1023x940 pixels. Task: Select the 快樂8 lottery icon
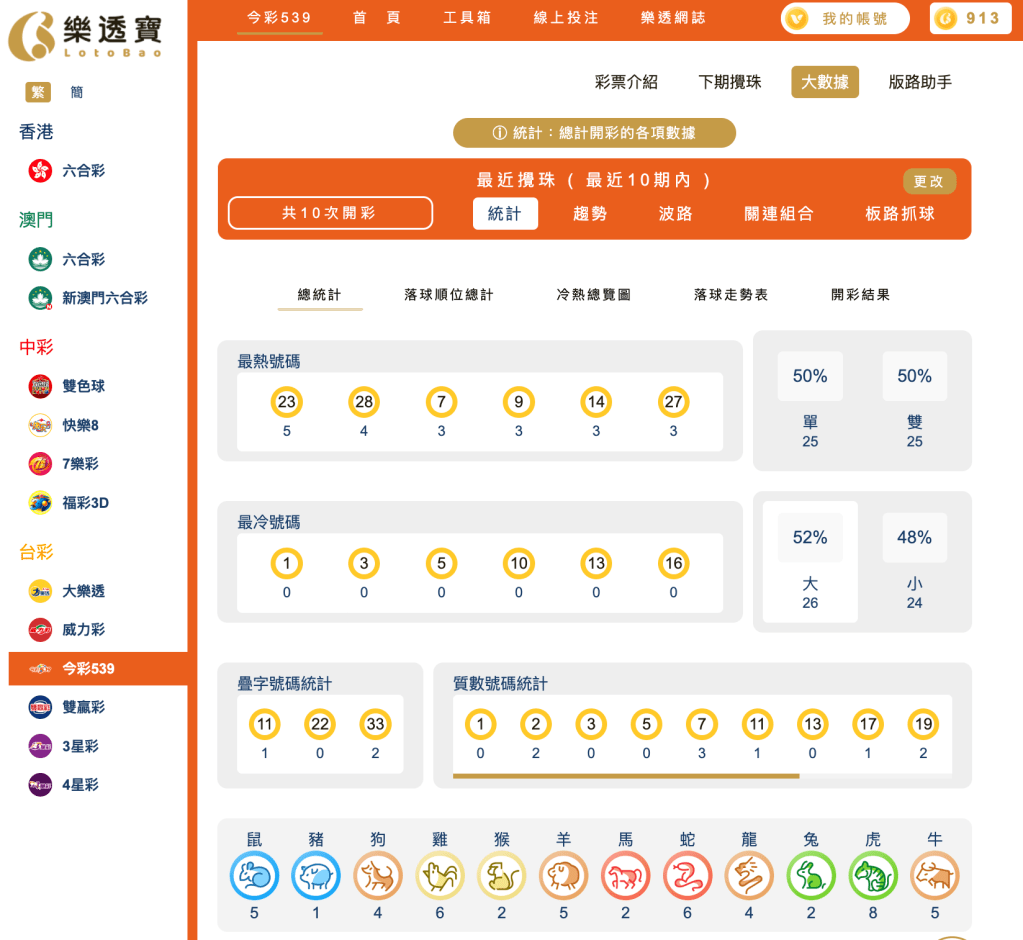38,425
